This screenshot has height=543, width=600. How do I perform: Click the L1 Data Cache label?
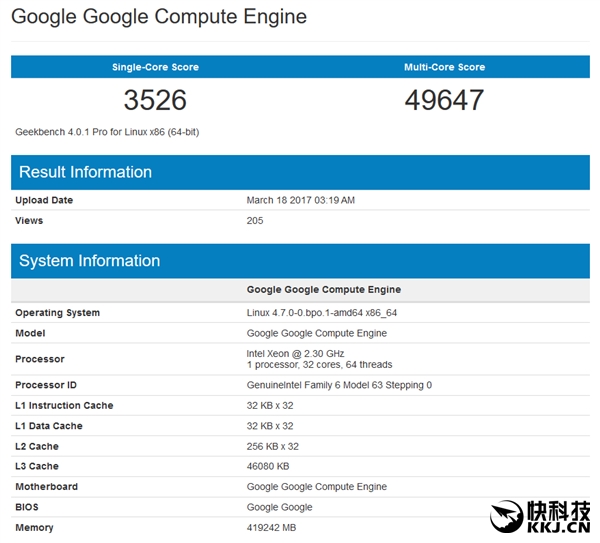pyautogui.click(x=49, y=426)
